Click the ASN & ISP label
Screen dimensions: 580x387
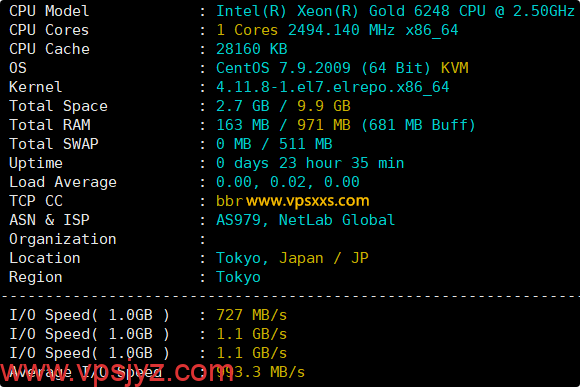point(50,220)
